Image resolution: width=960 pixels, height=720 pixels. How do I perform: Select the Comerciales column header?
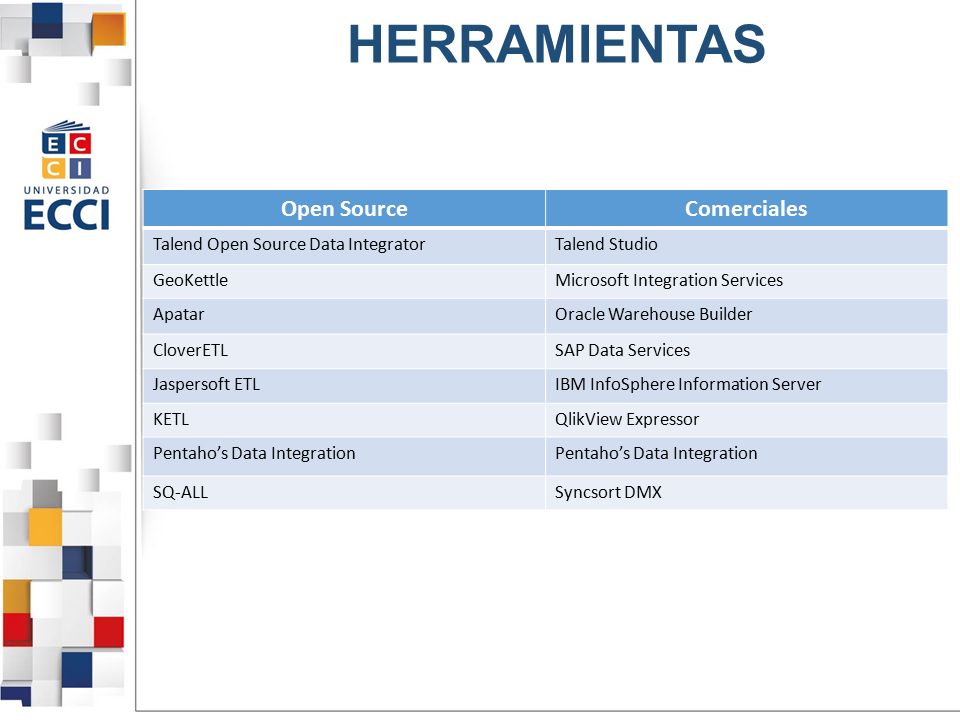pos(746,208)
